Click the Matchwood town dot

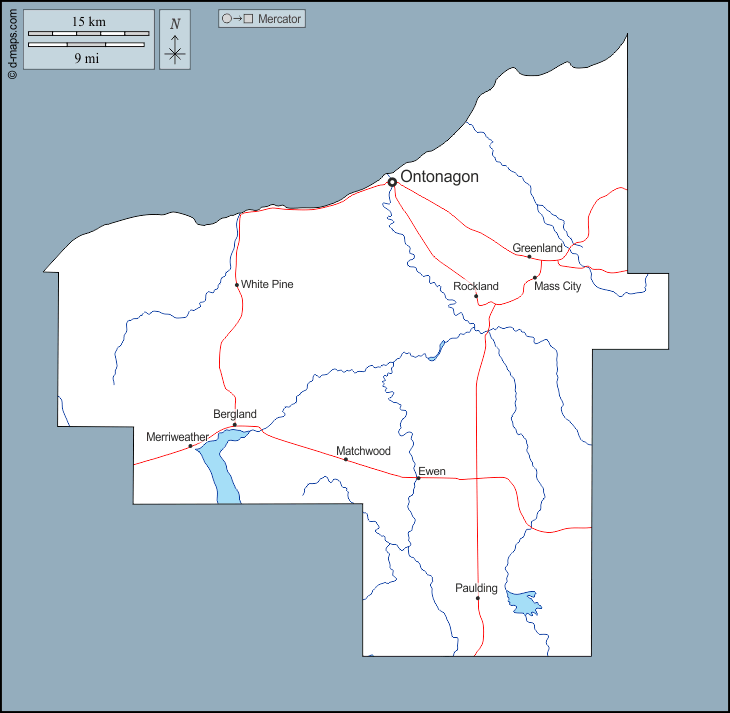[x=346, y=459]
